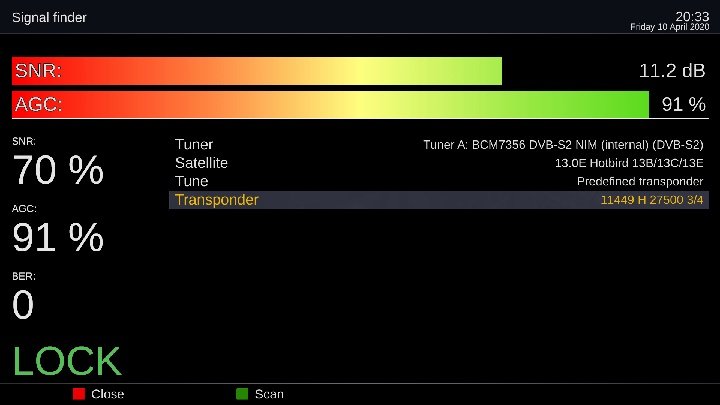
Task: Pick the 11449 H 27500 3/4 transponder value
Action: point(651,200)
